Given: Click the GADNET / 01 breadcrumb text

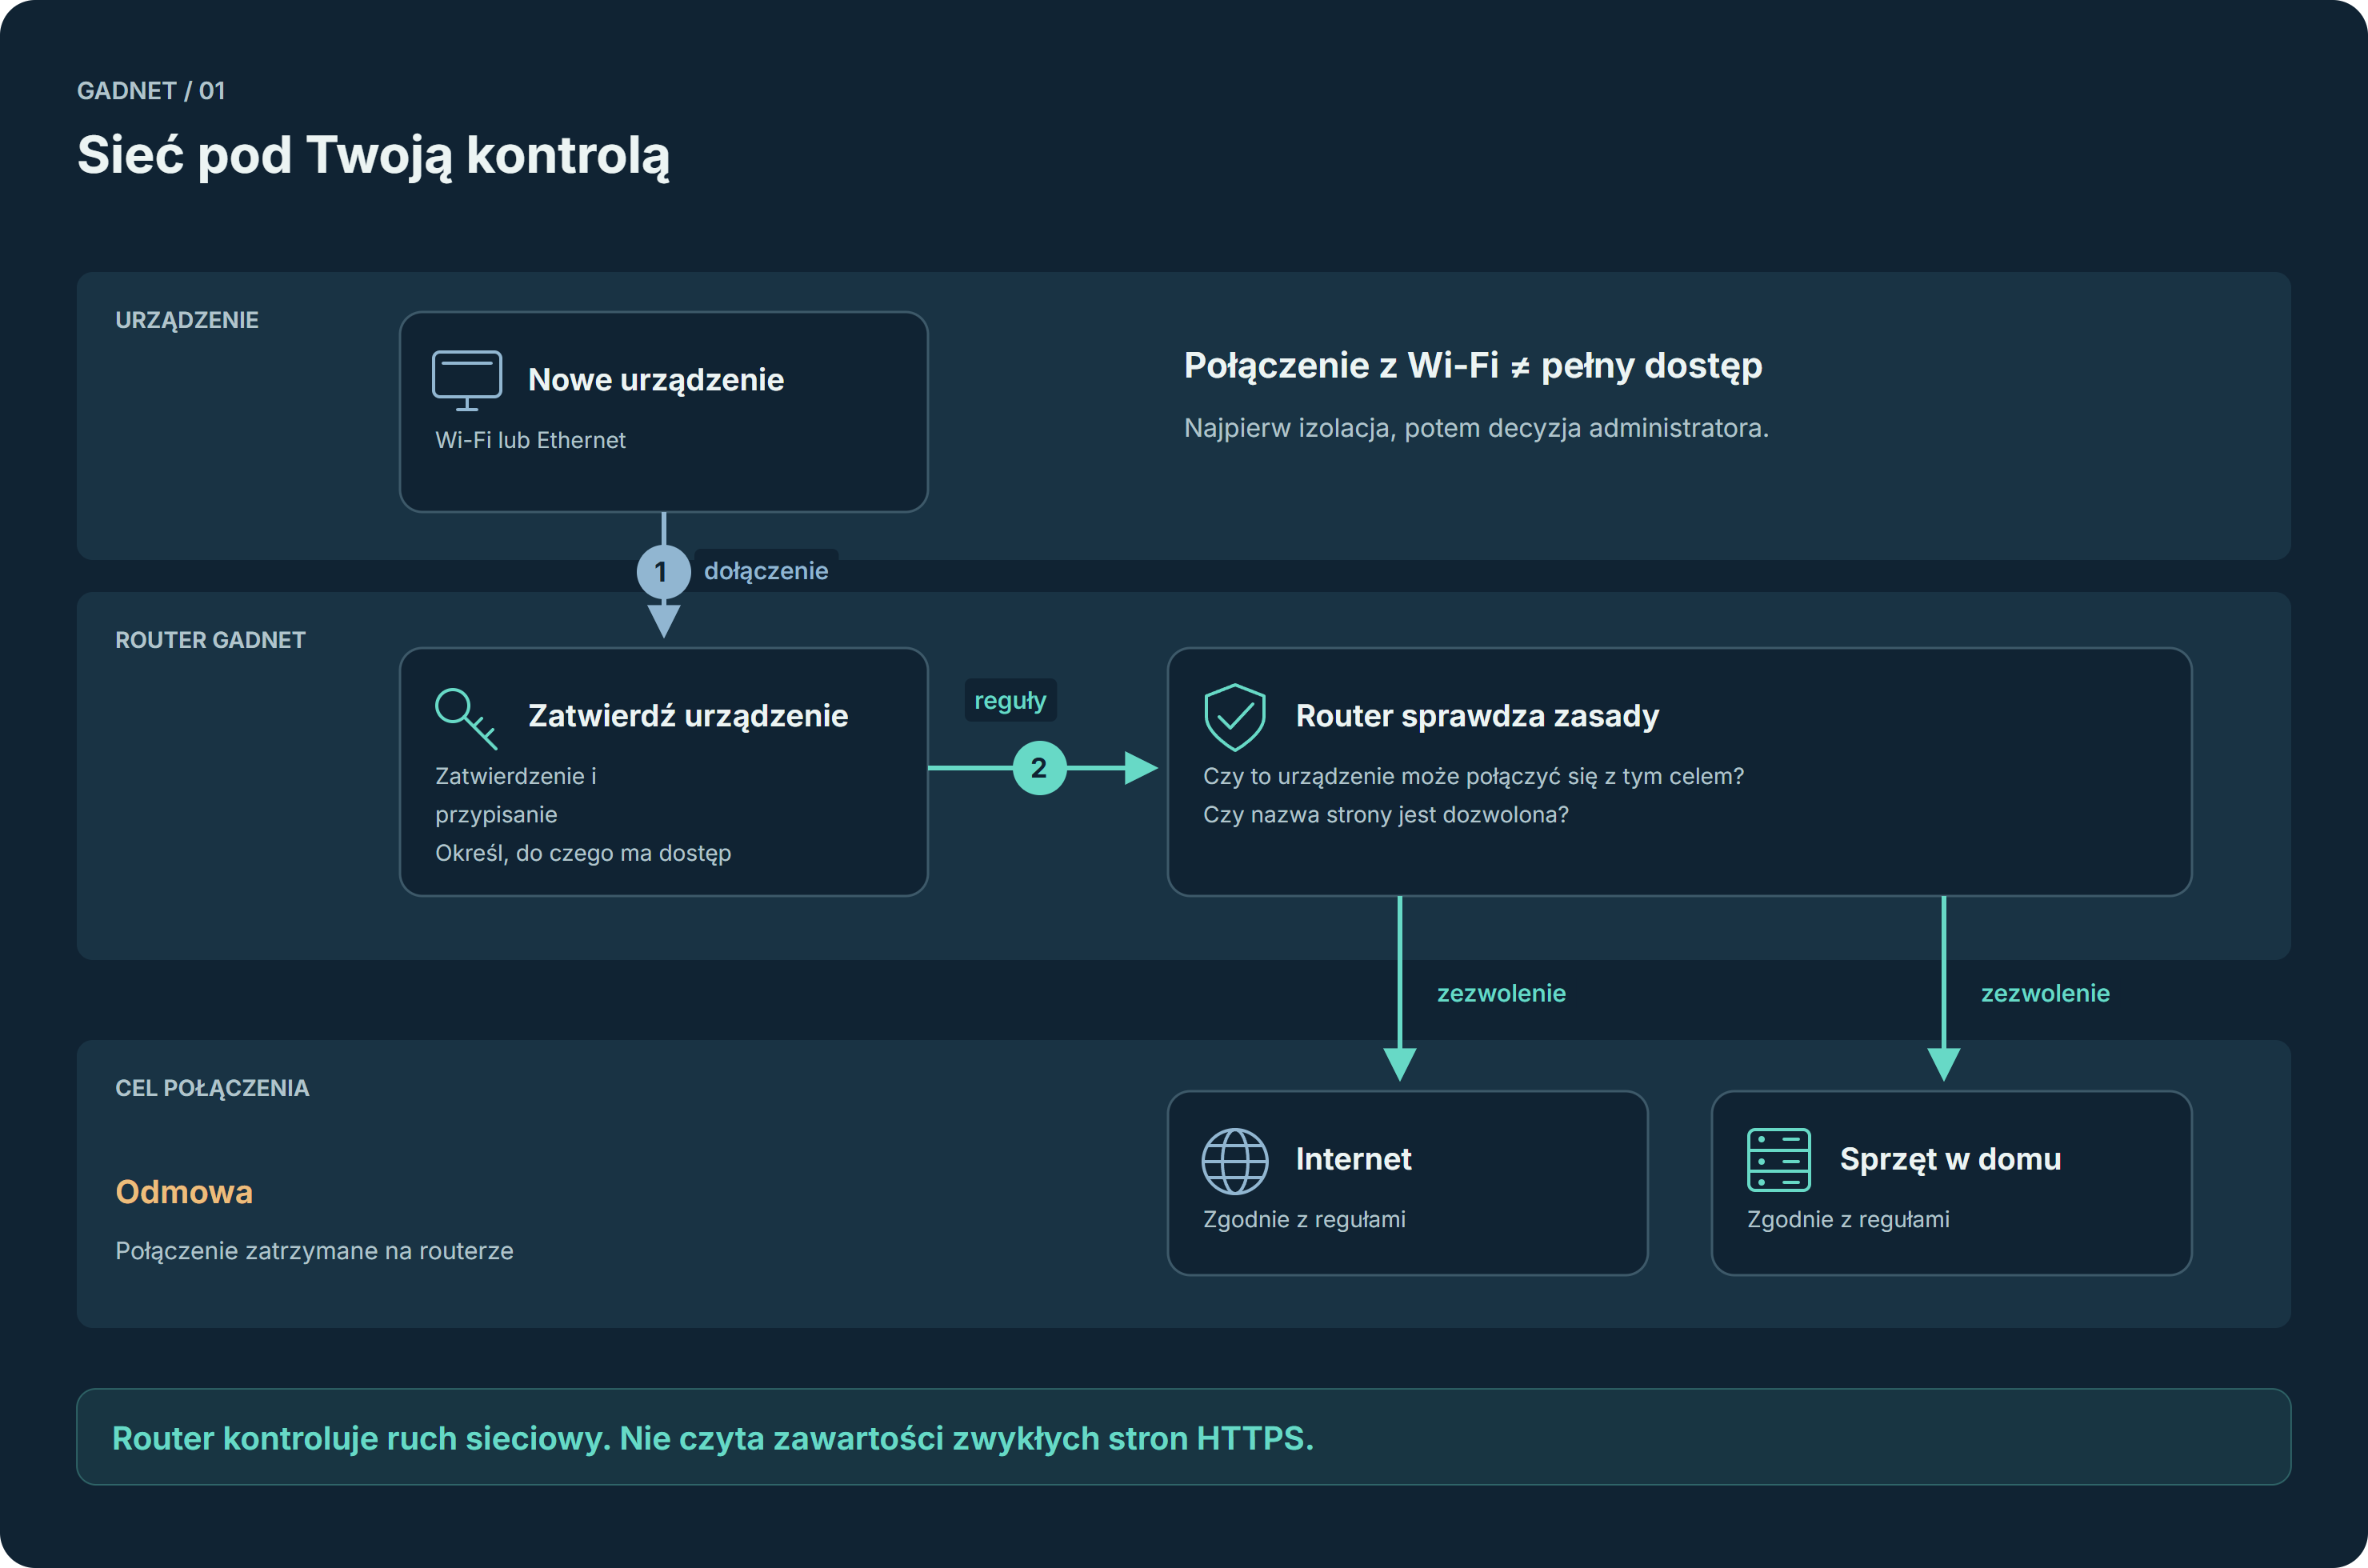Looking at the screenshot, I should point(151,91).
